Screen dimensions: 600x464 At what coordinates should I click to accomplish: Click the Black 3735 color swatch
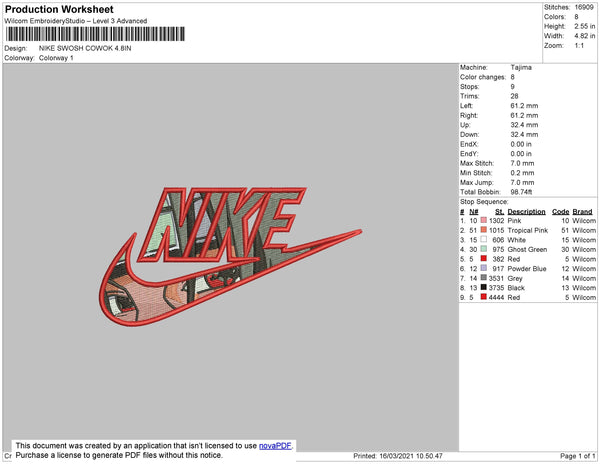[x=484, y=287]
